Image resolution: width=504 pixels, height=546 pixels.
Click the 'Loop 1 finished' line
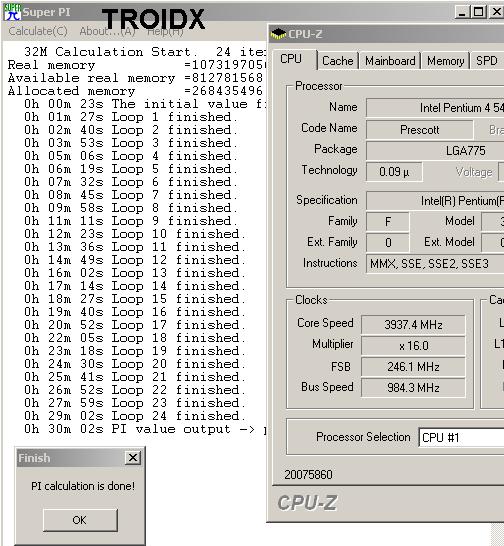coord(131,117)
